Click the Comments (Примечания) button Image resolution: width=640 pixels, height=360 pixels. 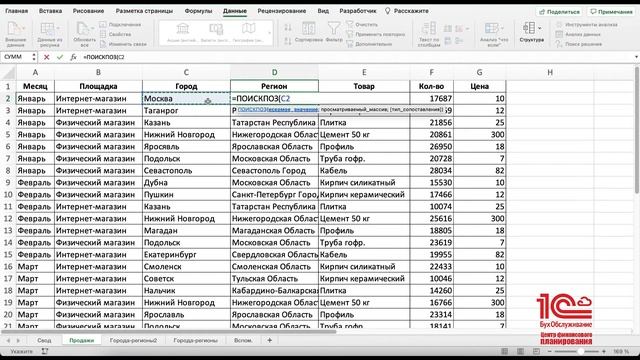[x=611, y=12]
